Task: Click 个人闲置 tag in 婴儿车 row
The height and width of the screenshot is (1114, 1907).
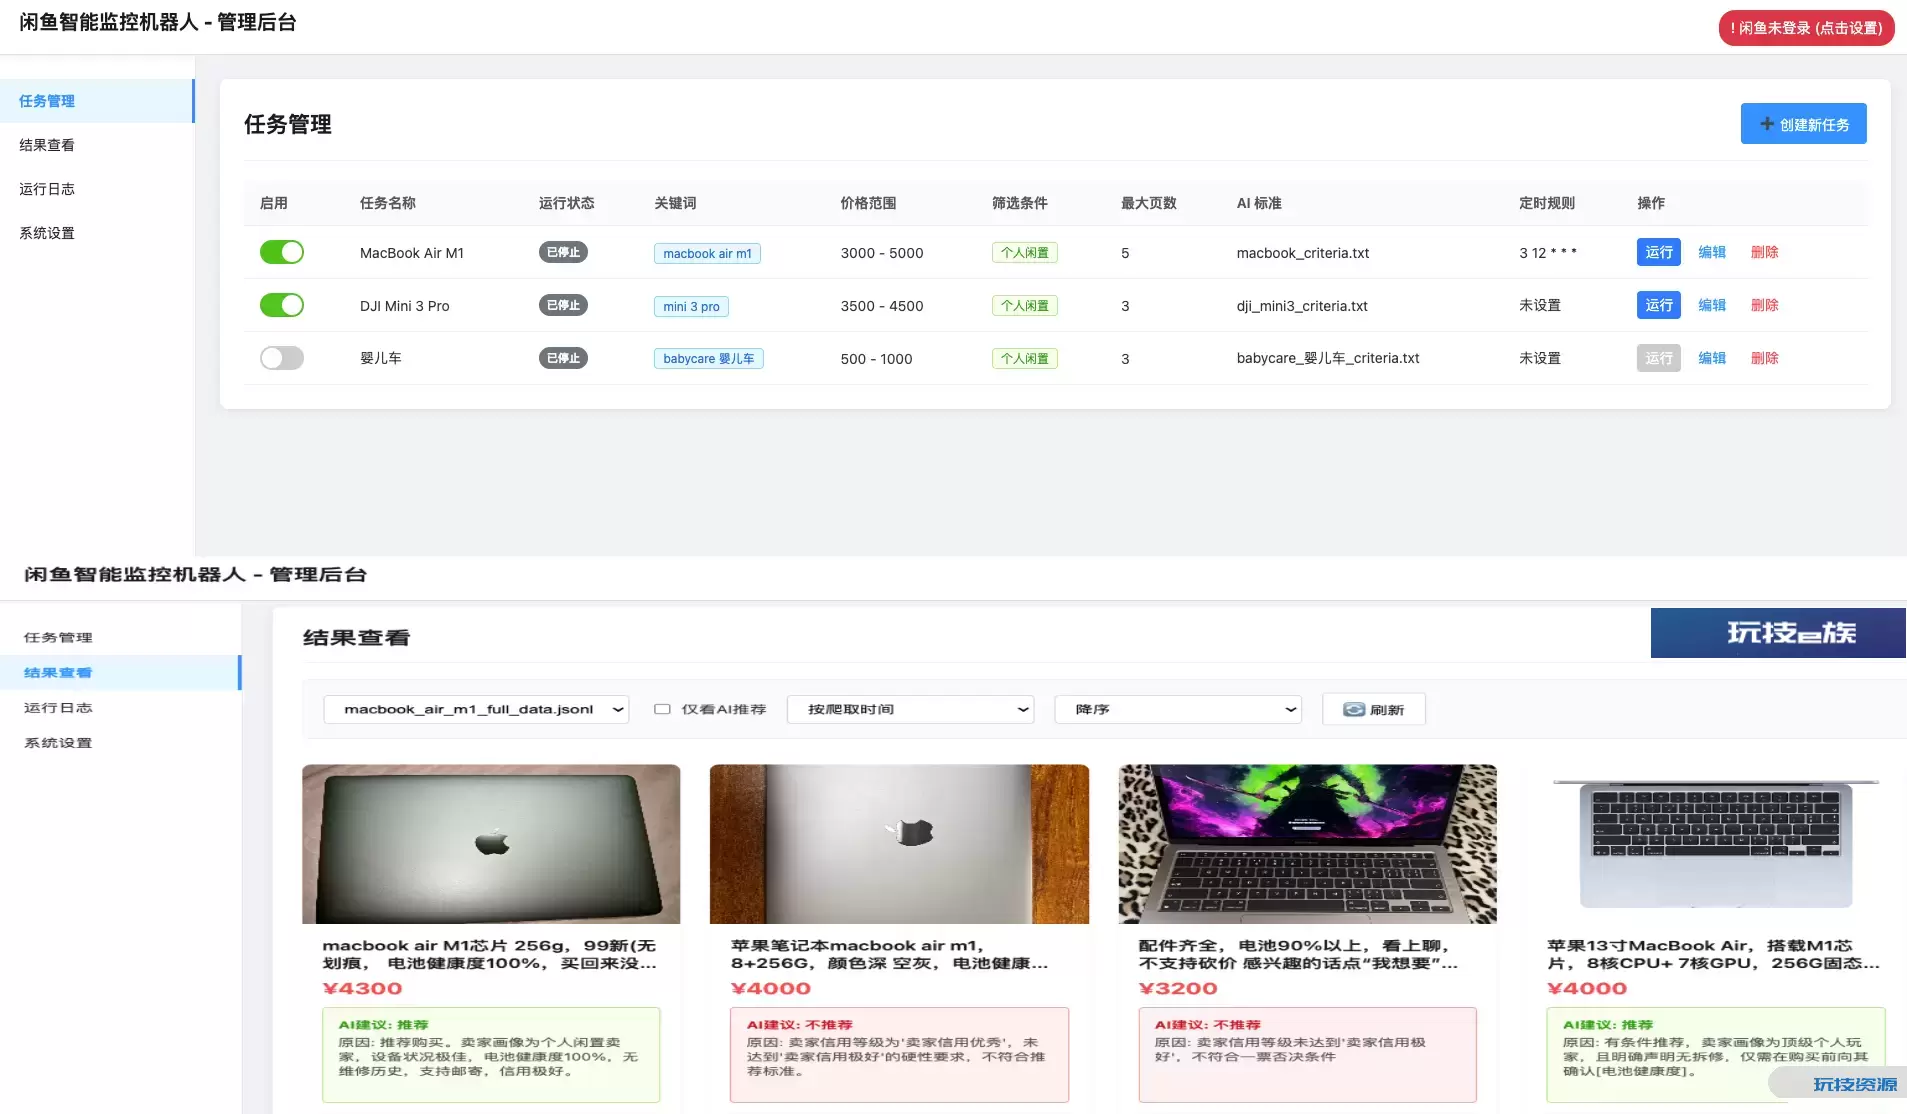Action: 1025,358
